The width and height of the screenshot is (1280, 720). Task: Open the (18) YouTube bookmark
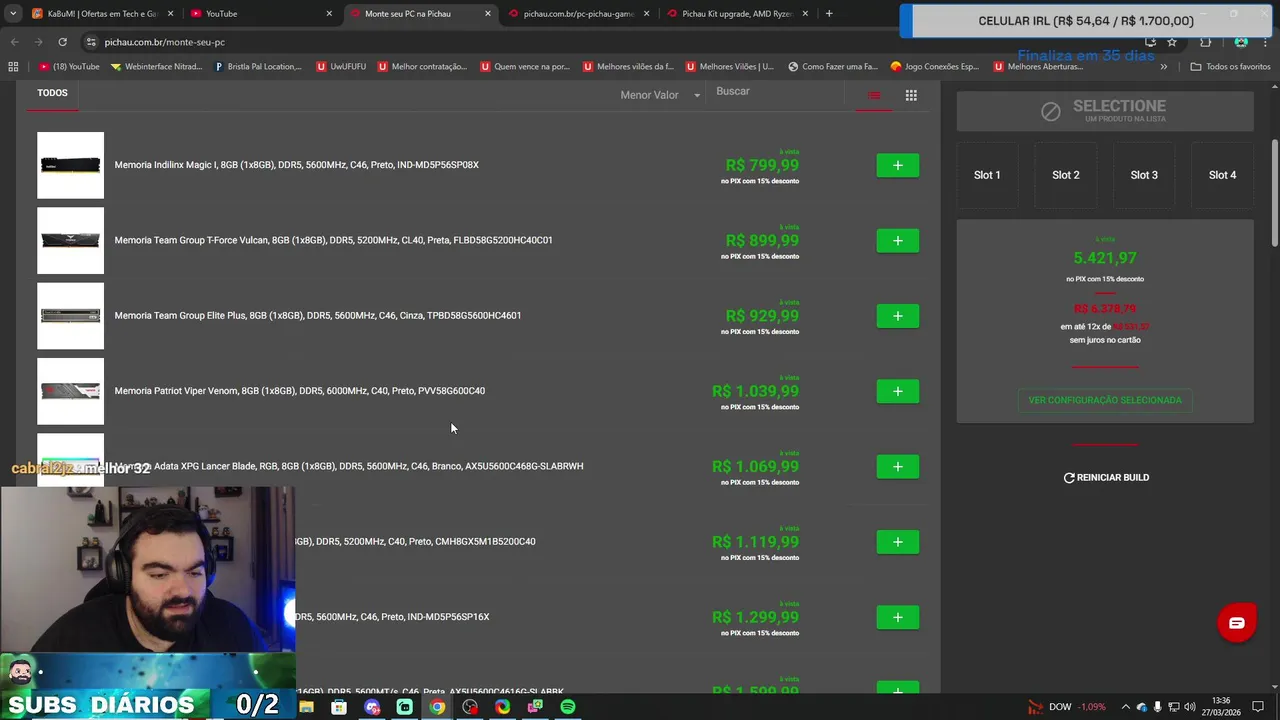(x=69, y=67)
